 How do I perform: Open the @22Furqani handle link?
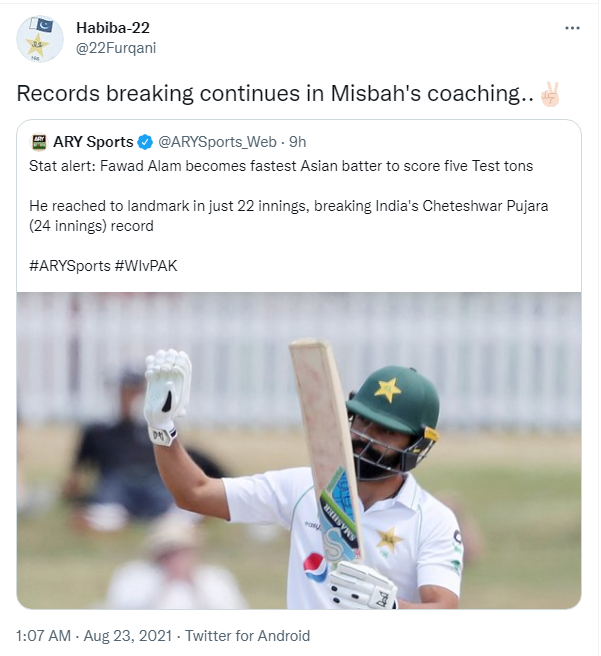[116, 47]
